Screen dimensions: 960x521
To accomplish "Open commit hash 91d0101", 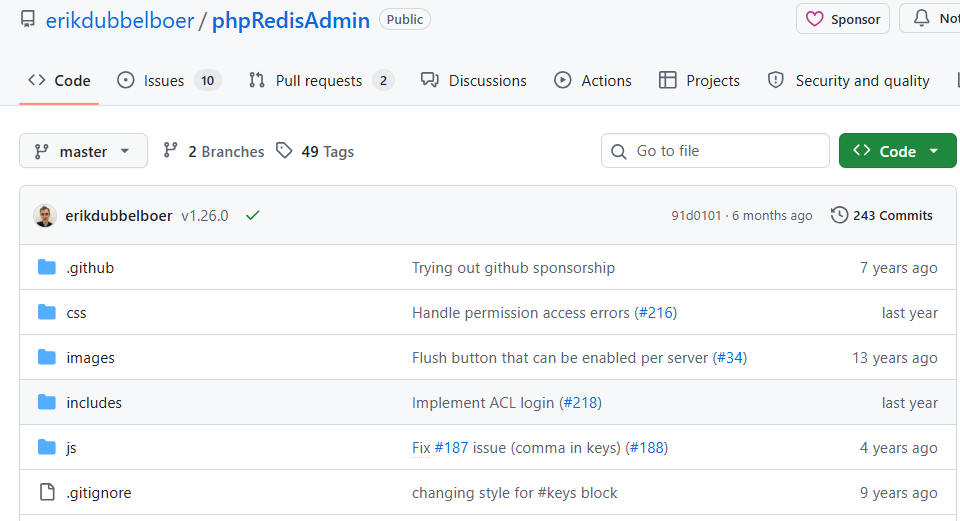I will tap(696, 216).
